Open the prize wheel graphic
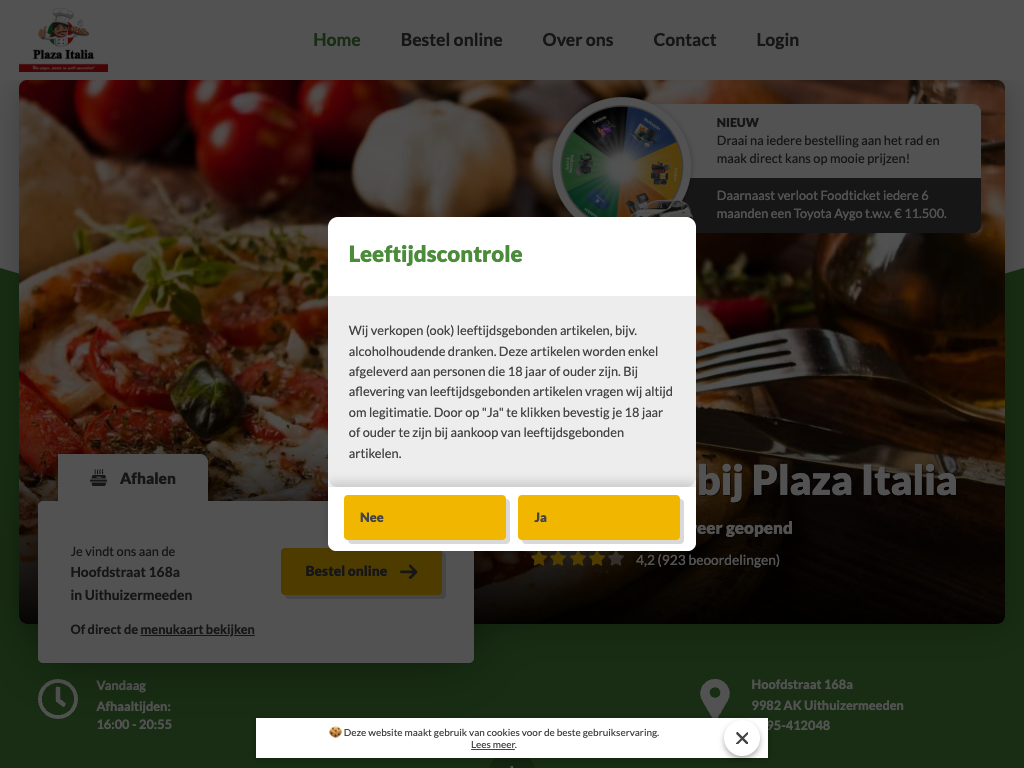This screenshot has height=768, width=1024. tap(622, 160)
